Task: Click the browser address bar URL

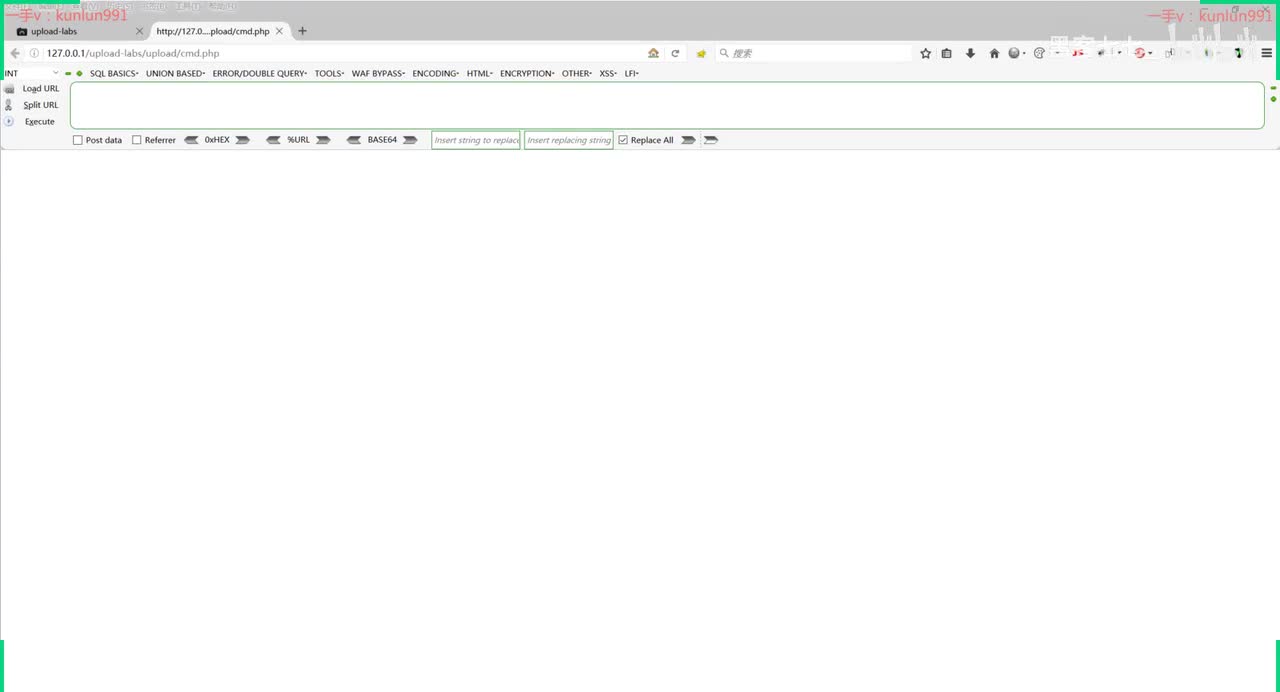Action: tap(133, 53)
